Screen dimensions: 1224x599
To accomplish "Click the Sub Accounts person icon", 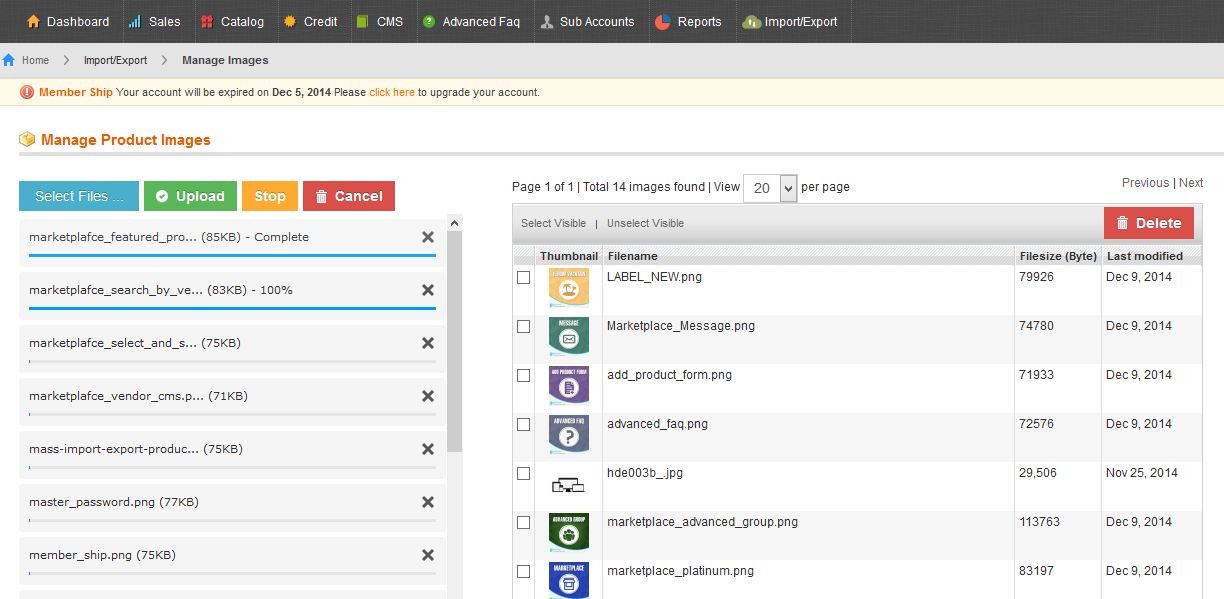I will 546,21.
